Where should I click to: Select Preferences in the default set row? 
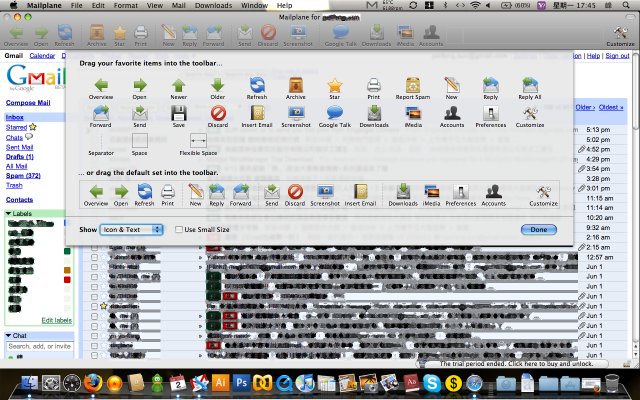tap(461, 195)
